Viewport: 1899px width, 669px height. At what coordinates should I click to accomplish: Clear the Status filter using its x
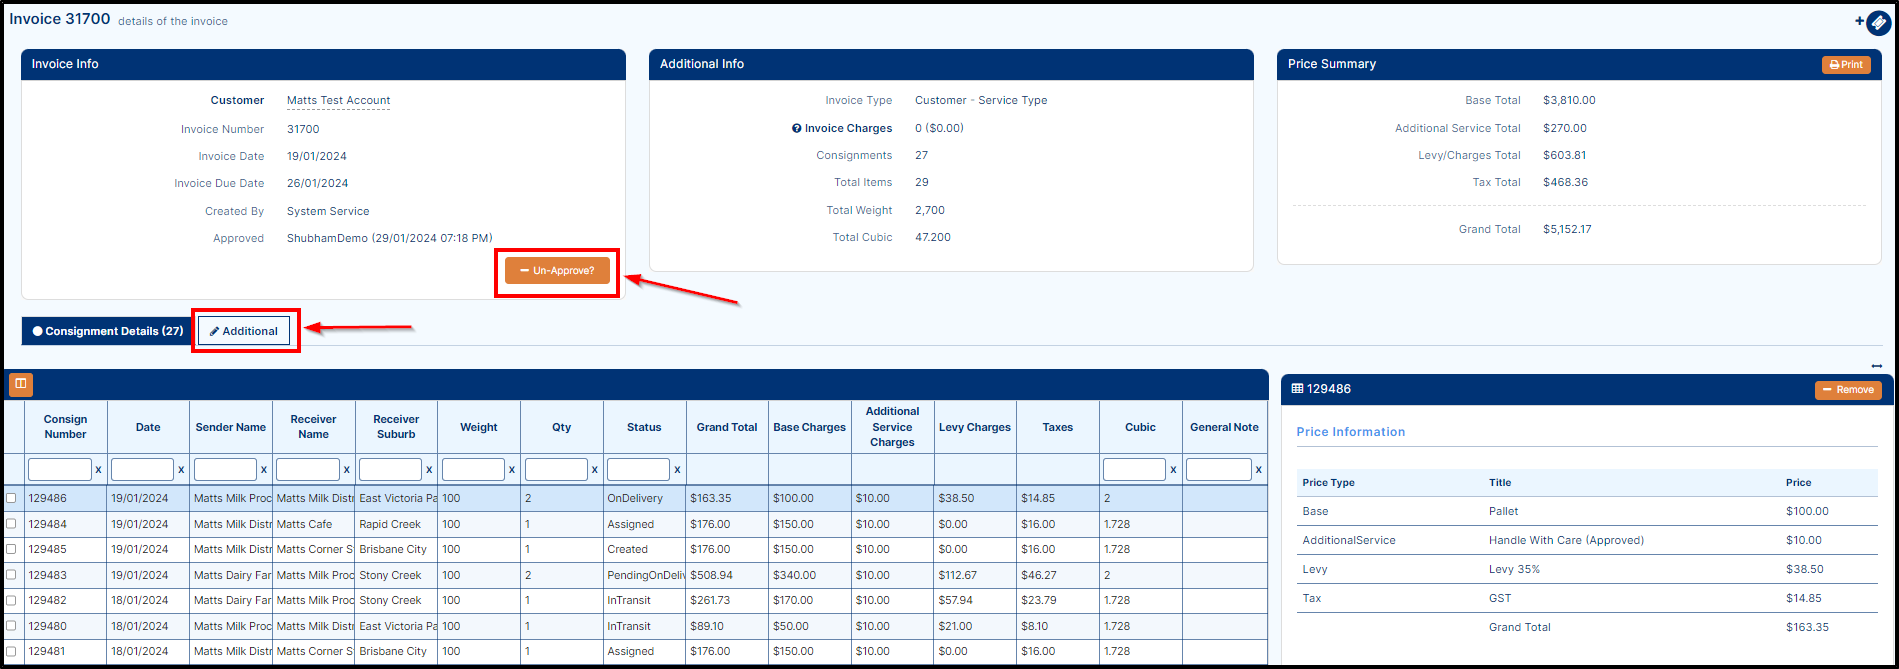click(677, 470)
